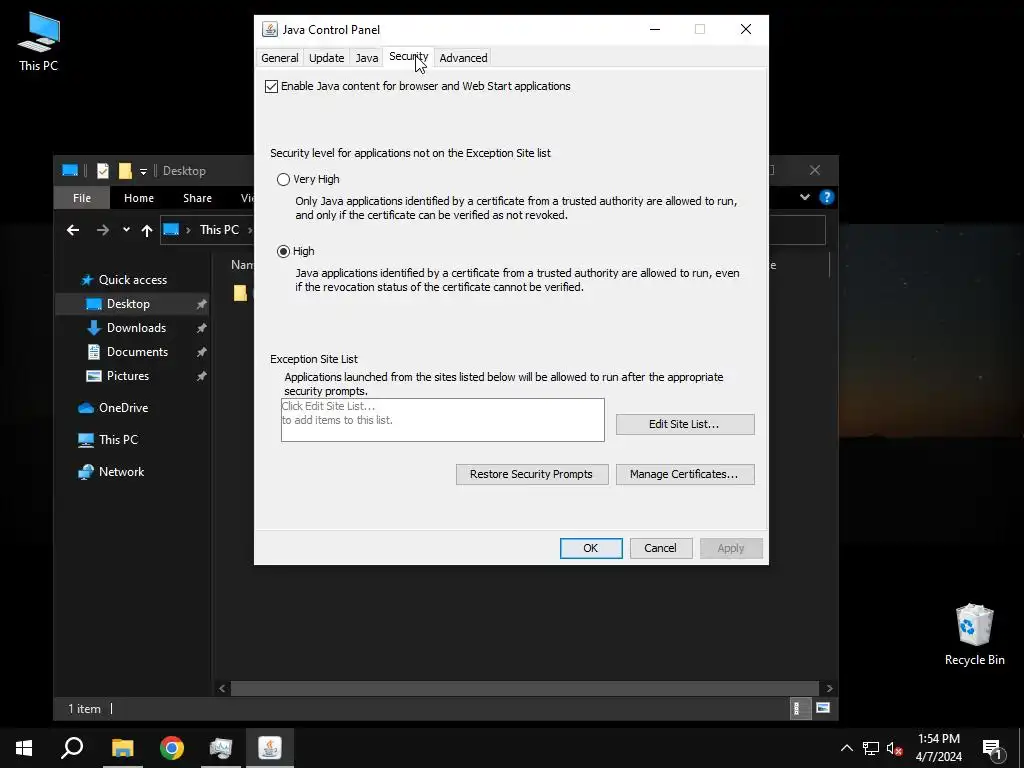Expand the ribbon with the chevron in Explorer
The width and height of the screenshot is (1024, 768).
click(x=805, y=197)
